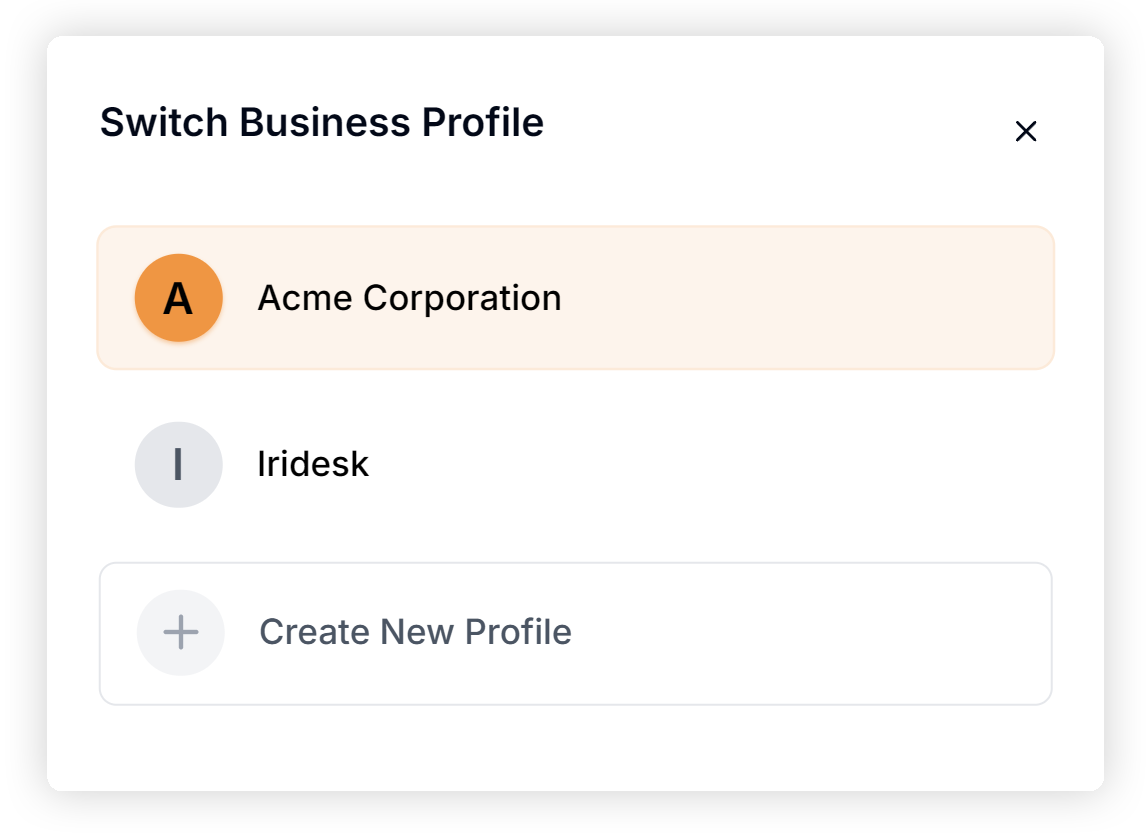This screenshot has width=1146, height=840.
Task: Switch to the Iridesk profile
Action: 575,465
